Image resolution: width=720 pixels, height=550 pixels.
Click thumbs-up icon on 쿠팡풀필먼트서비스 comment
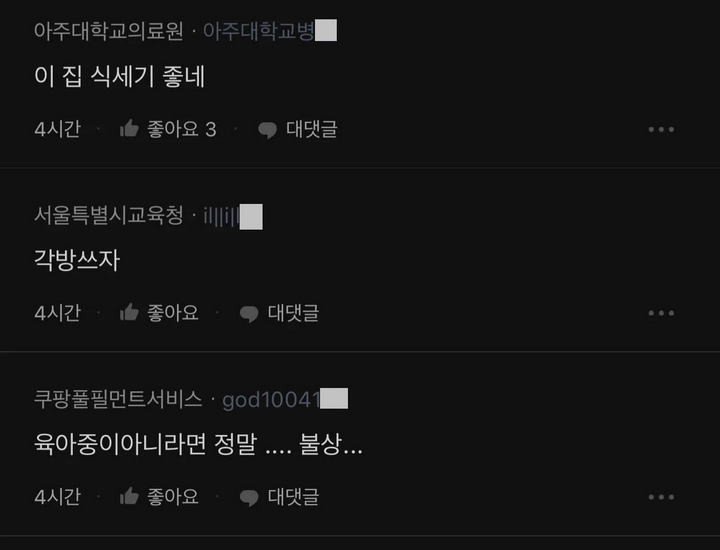tap(129, 496)
